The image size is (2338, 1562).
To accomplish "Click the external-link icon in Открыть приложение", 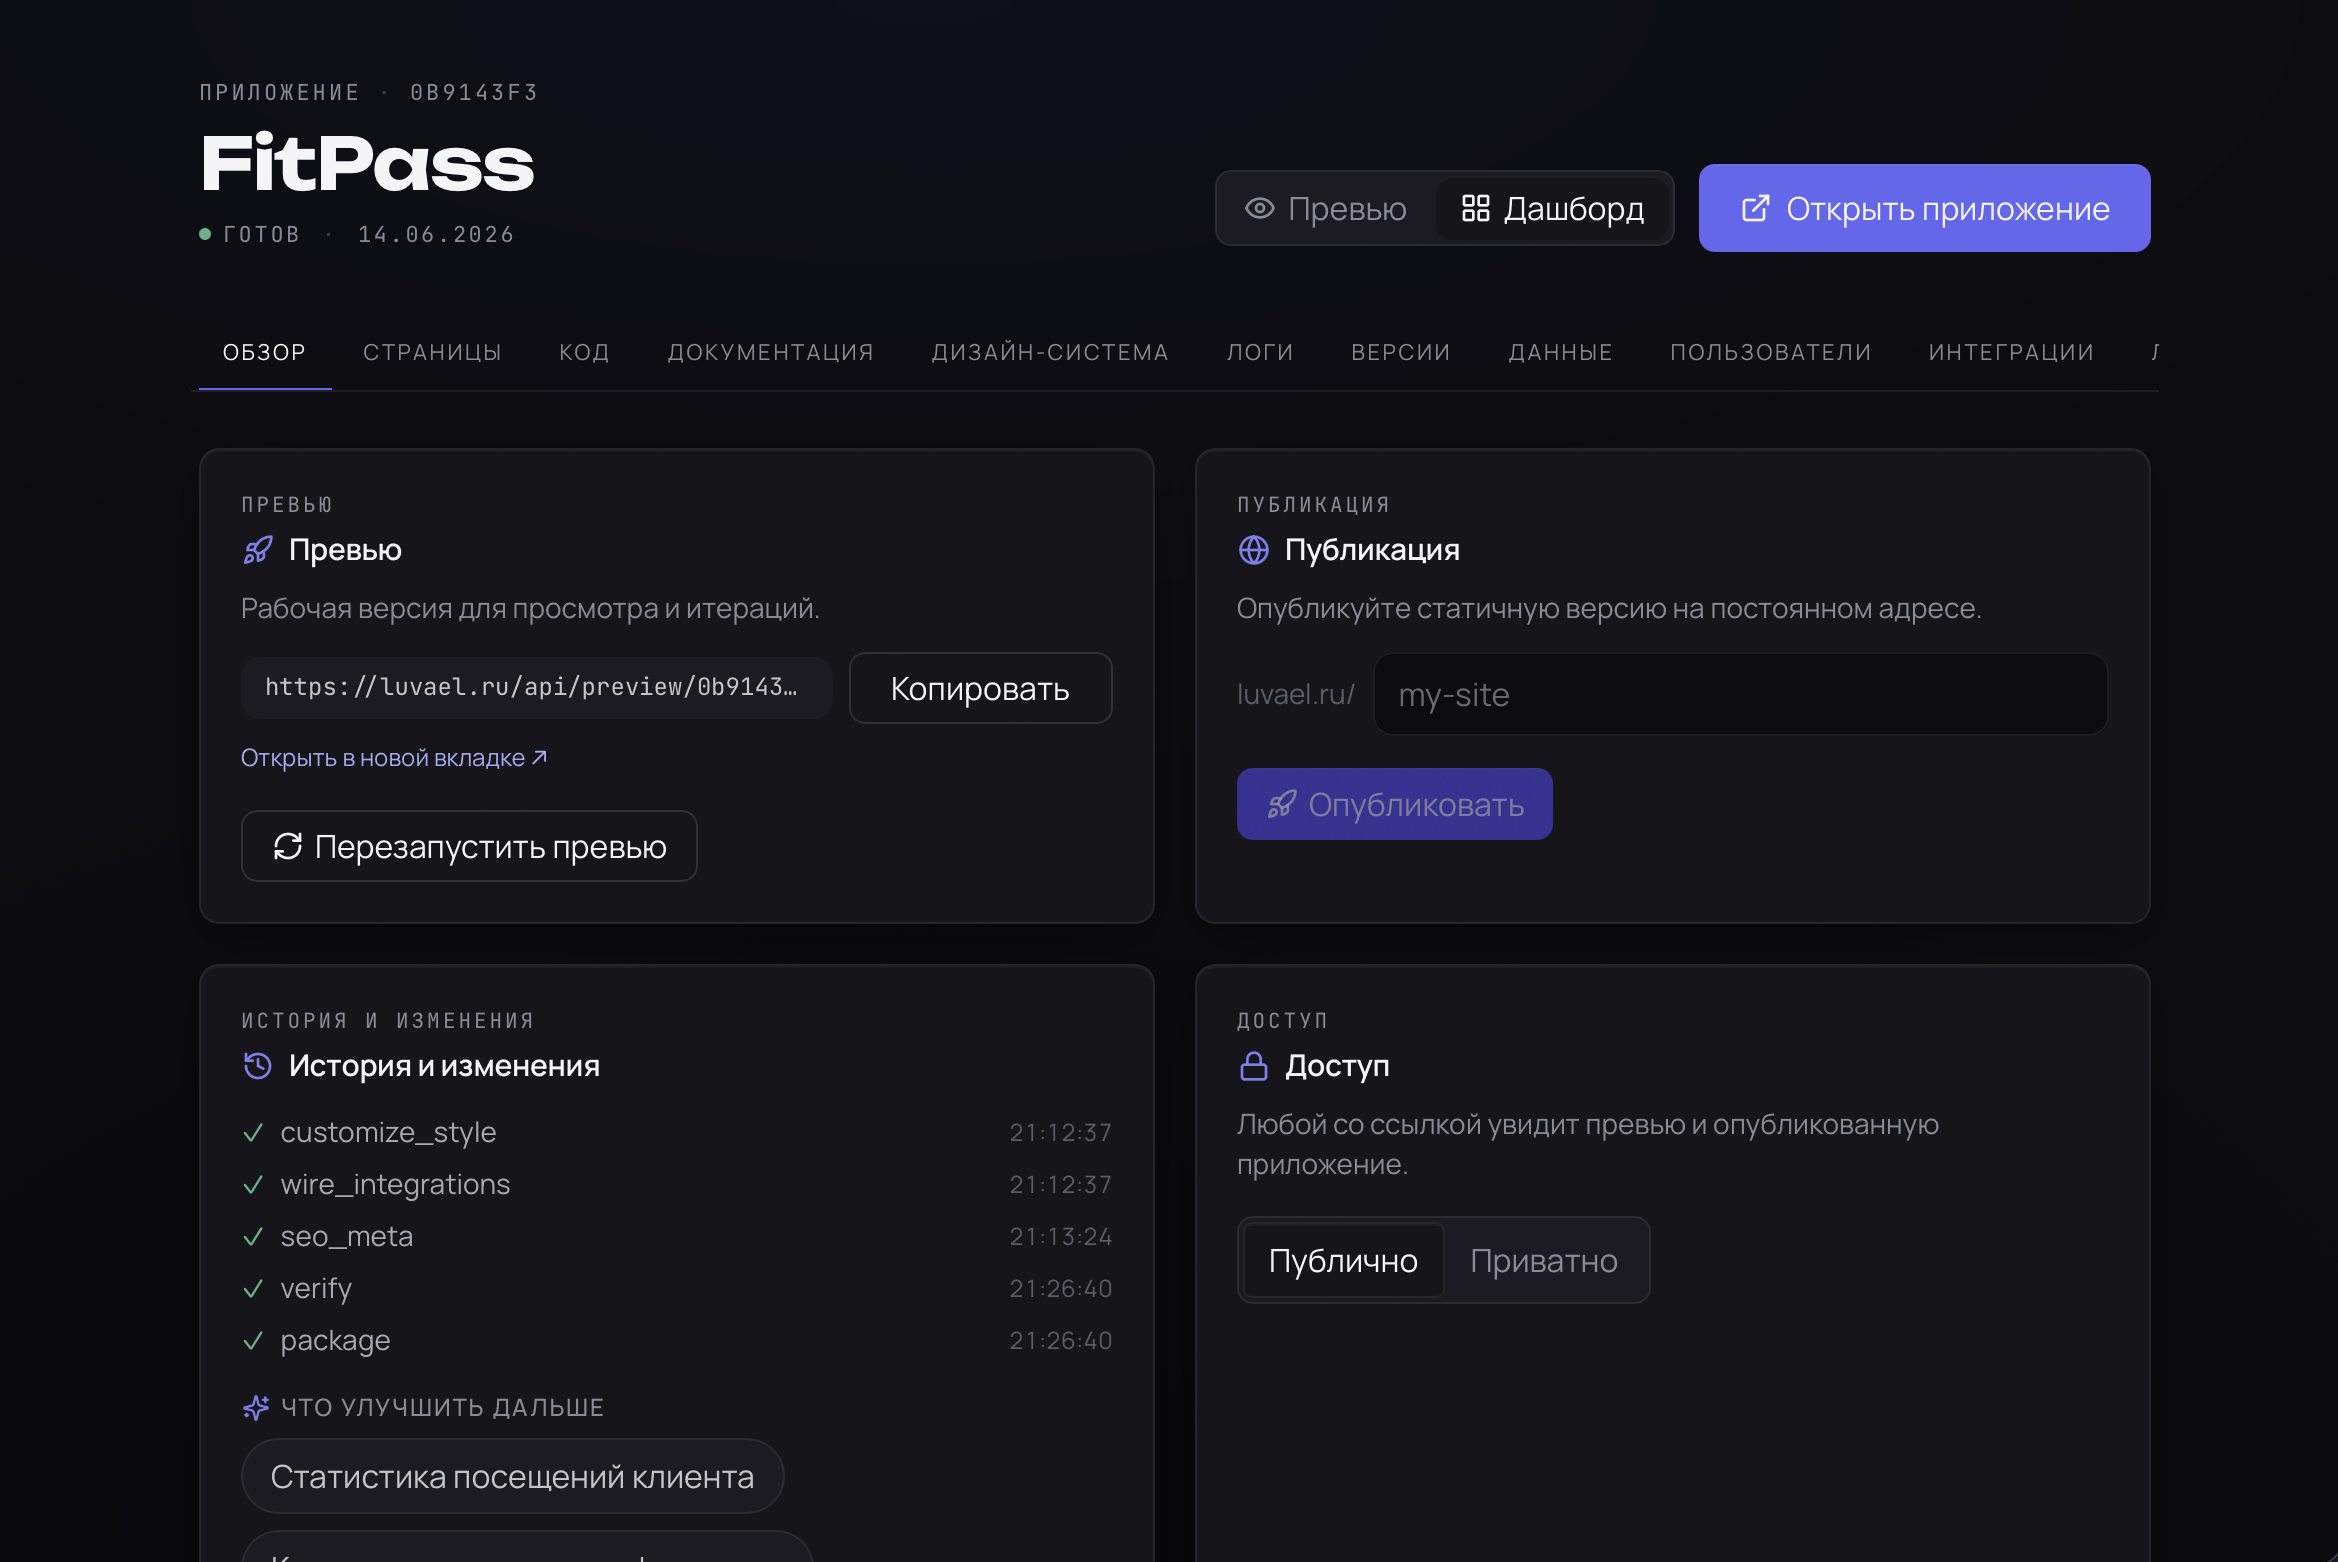I will [1755, 208].
